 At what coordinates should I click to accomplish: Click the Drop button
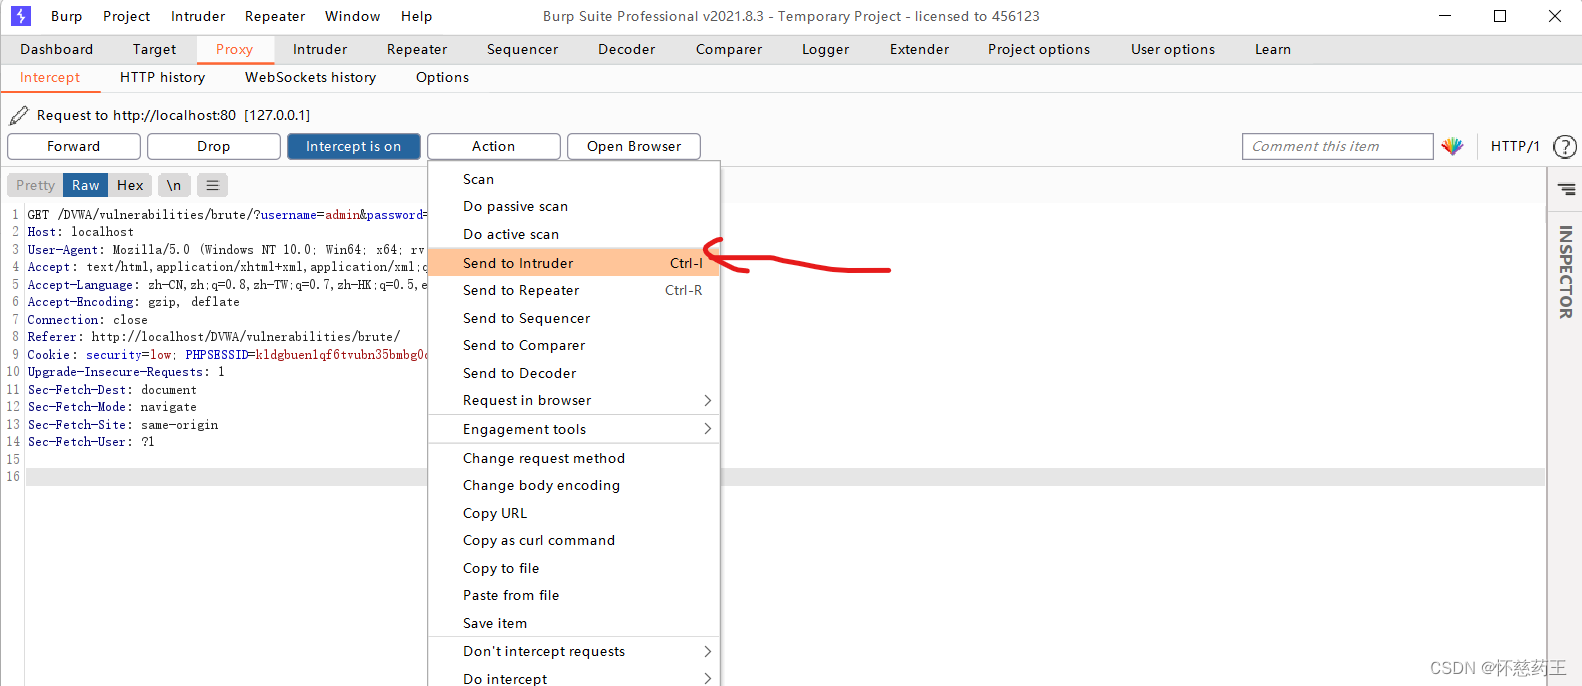[x=214, y=146]
